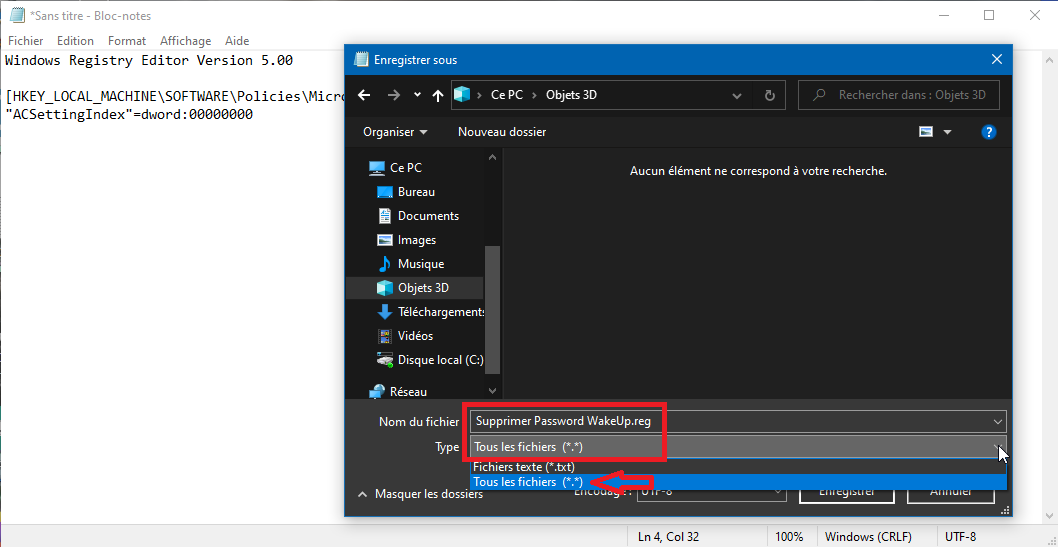Click the Téléchargements arrow icon in the sidebar

[385, 312]
